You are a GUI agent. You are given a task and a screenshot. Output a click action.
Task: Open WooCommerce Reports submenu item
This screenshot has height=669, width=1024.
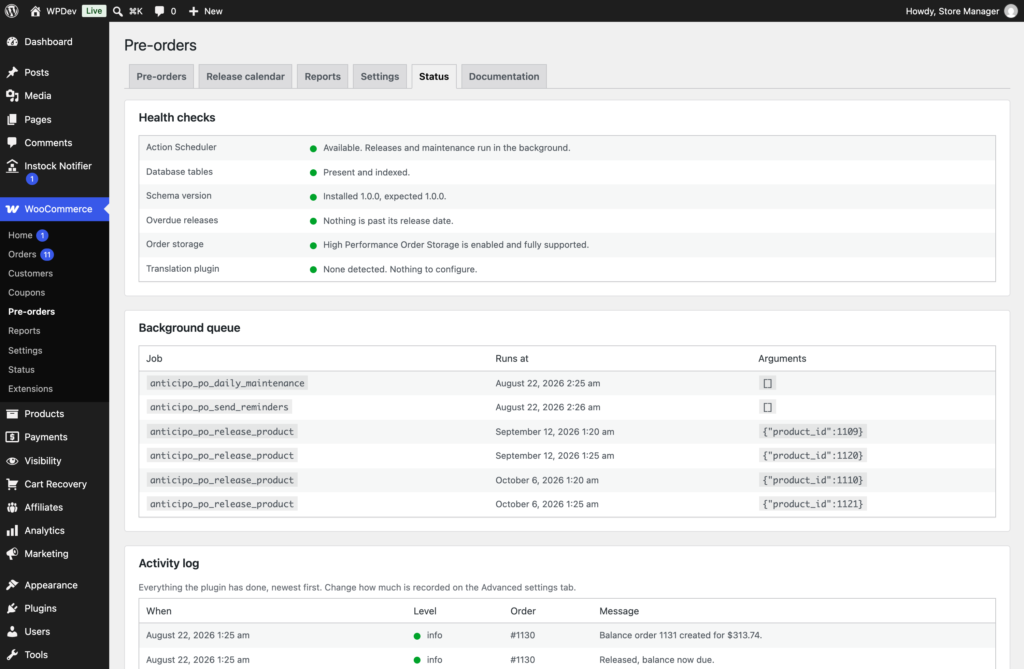pos(24,331)
